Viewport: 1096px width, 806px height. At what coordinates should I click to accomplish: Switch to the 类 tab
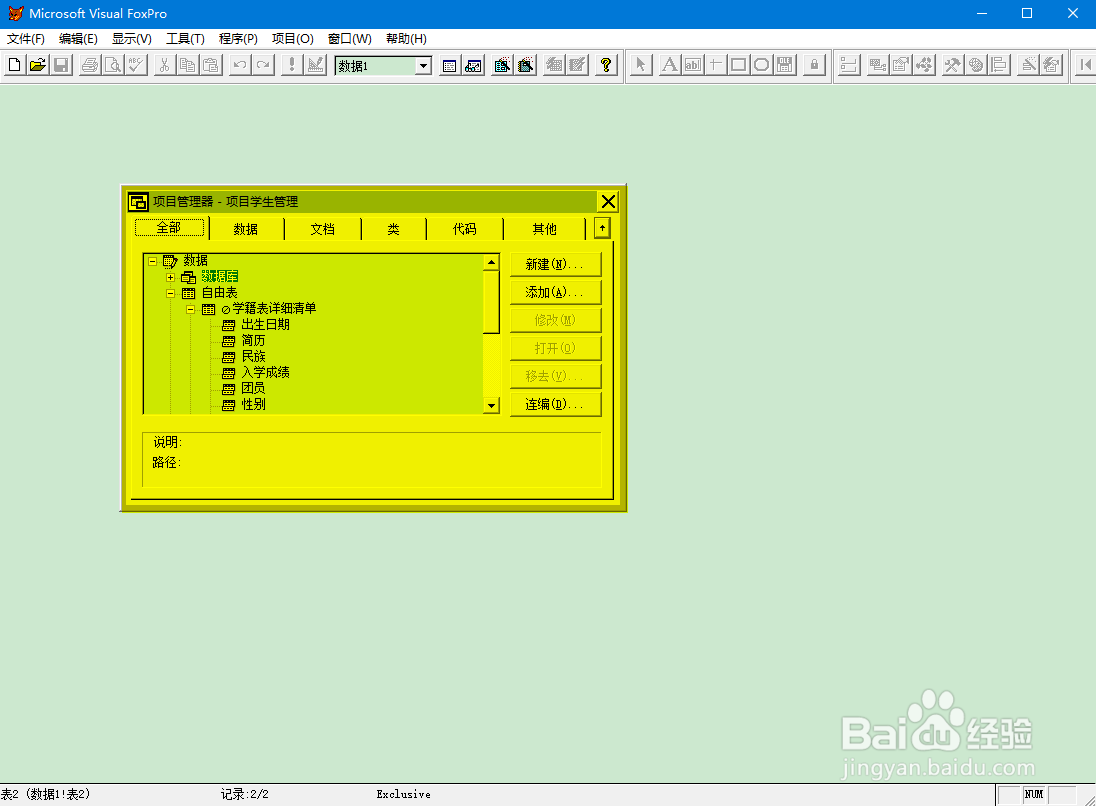[x=394, y=229]
